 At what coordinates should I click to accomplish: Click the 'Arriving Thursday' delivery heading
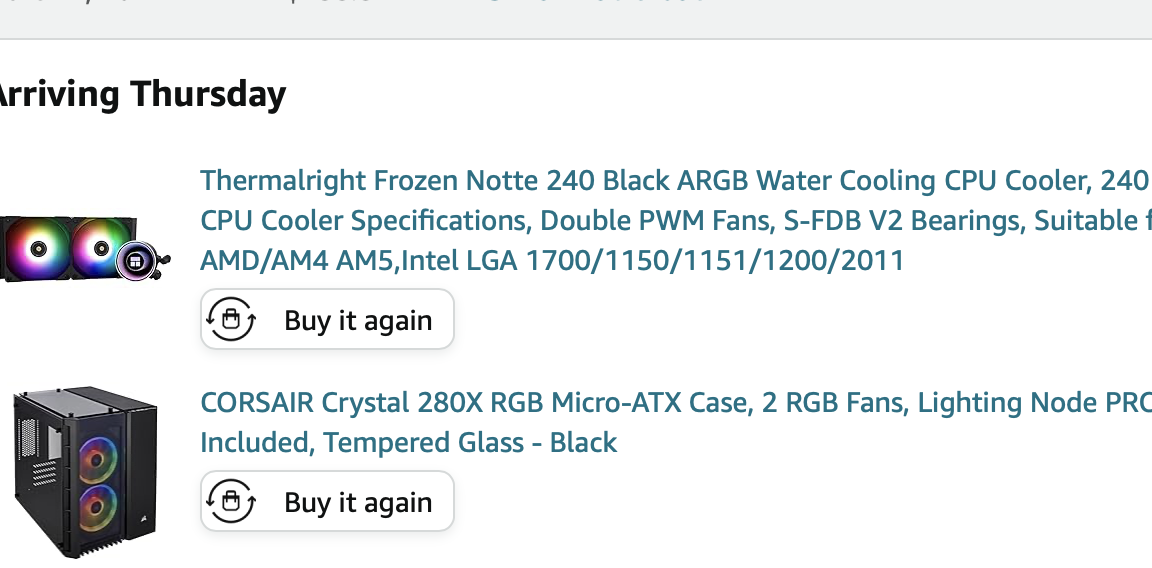click(x=141, y=94)
